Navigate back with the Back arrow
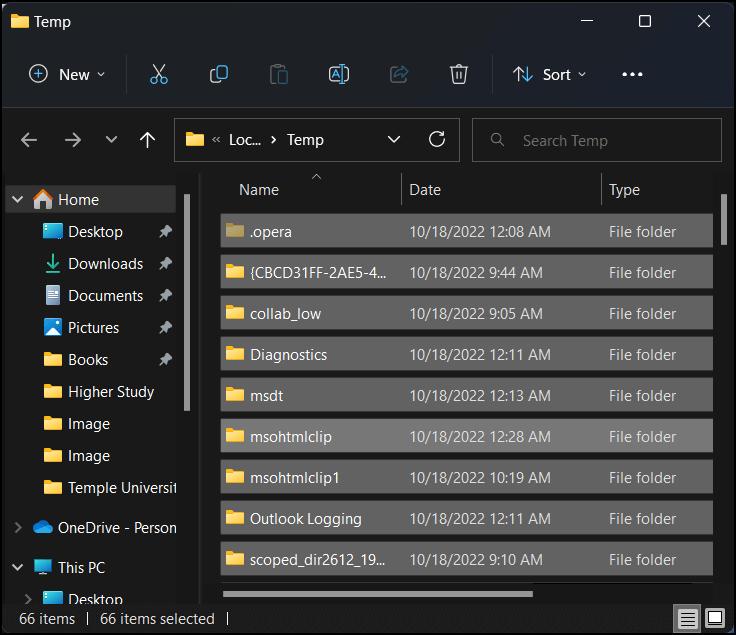 (x=29, y=140)
